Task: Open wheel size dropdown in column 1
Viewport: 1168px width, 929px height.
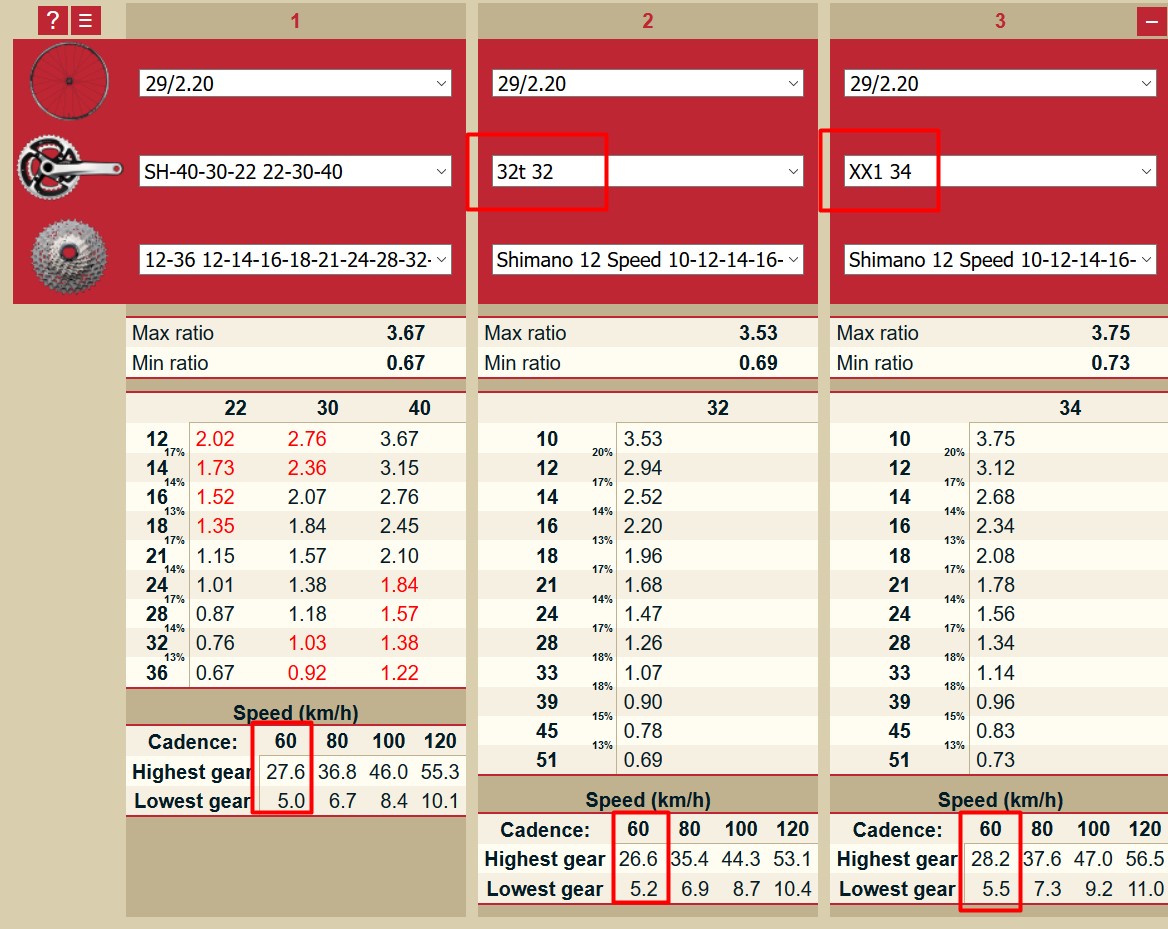Action: coord(295,84)
